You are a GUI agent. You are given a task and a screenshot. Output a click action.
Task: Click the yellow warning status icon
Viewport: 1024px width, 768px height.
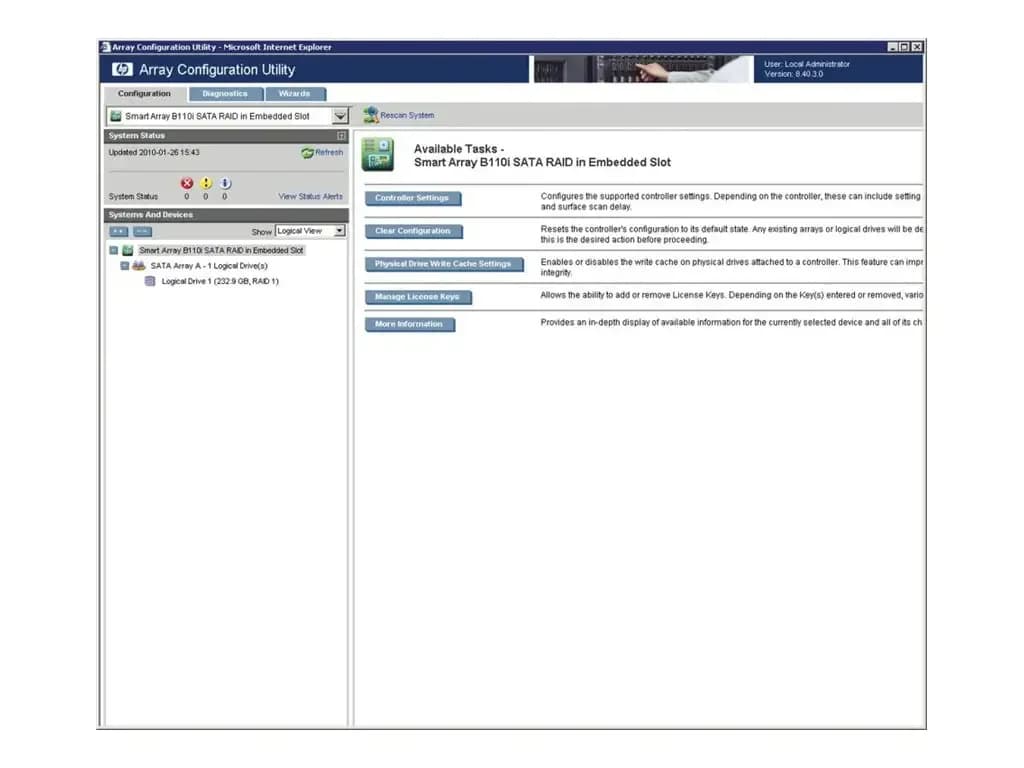(x=206, y=184)
